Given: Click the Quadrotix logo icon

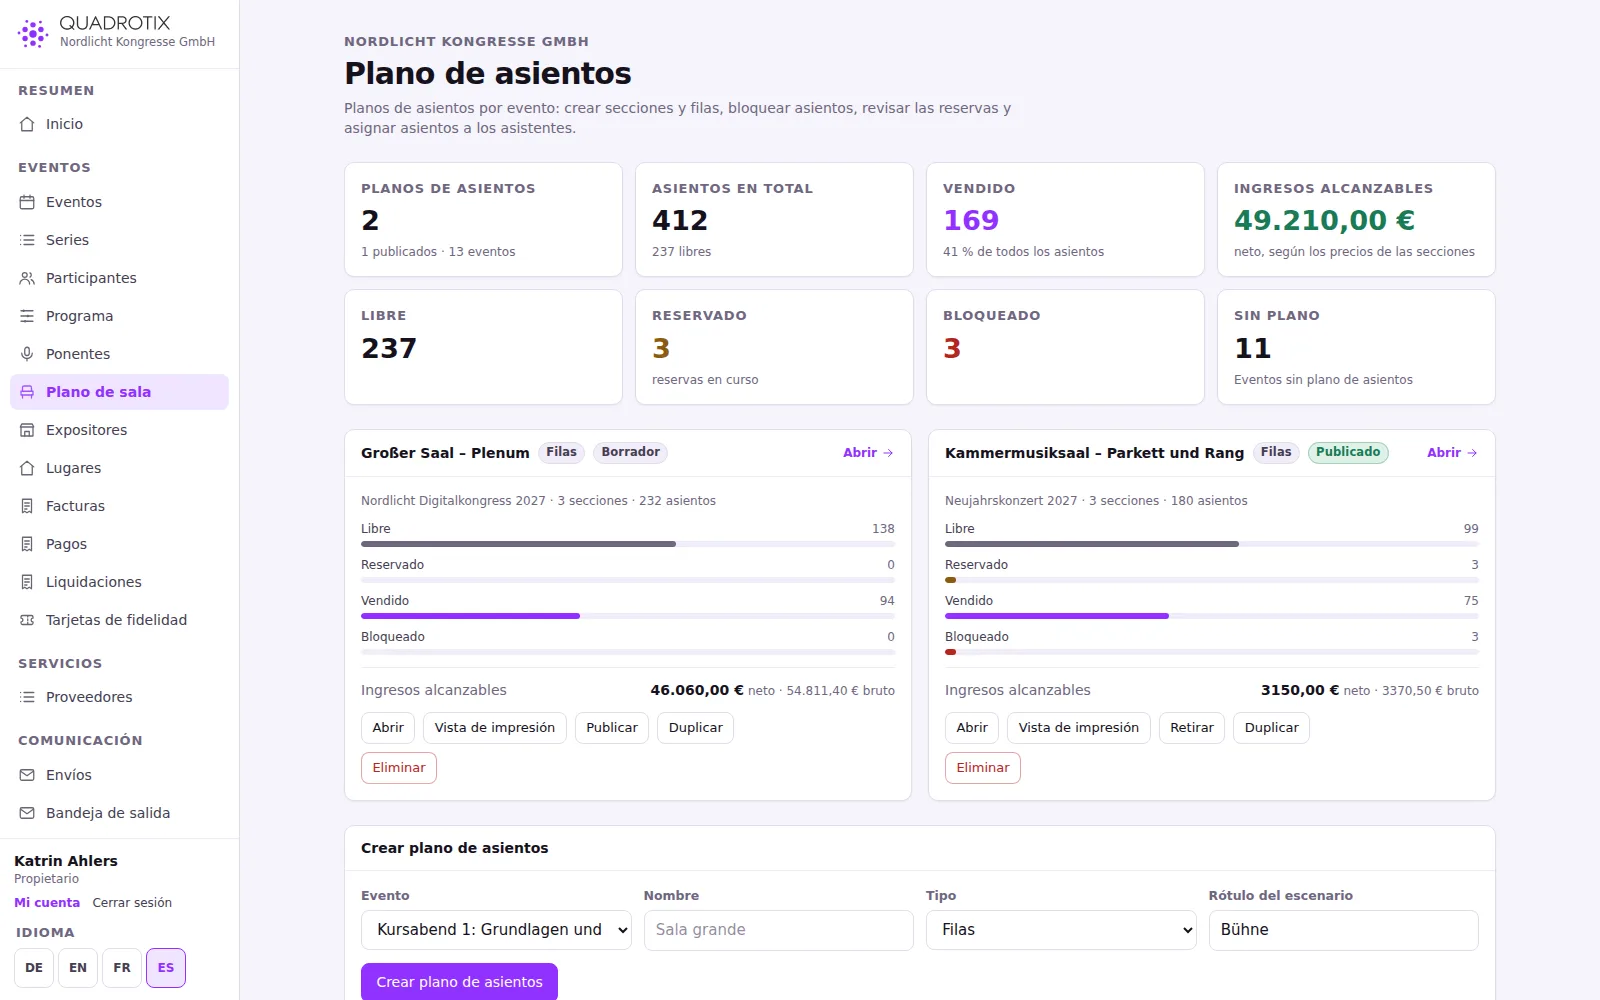Looking at the screenshot, I should click(33, 33).
